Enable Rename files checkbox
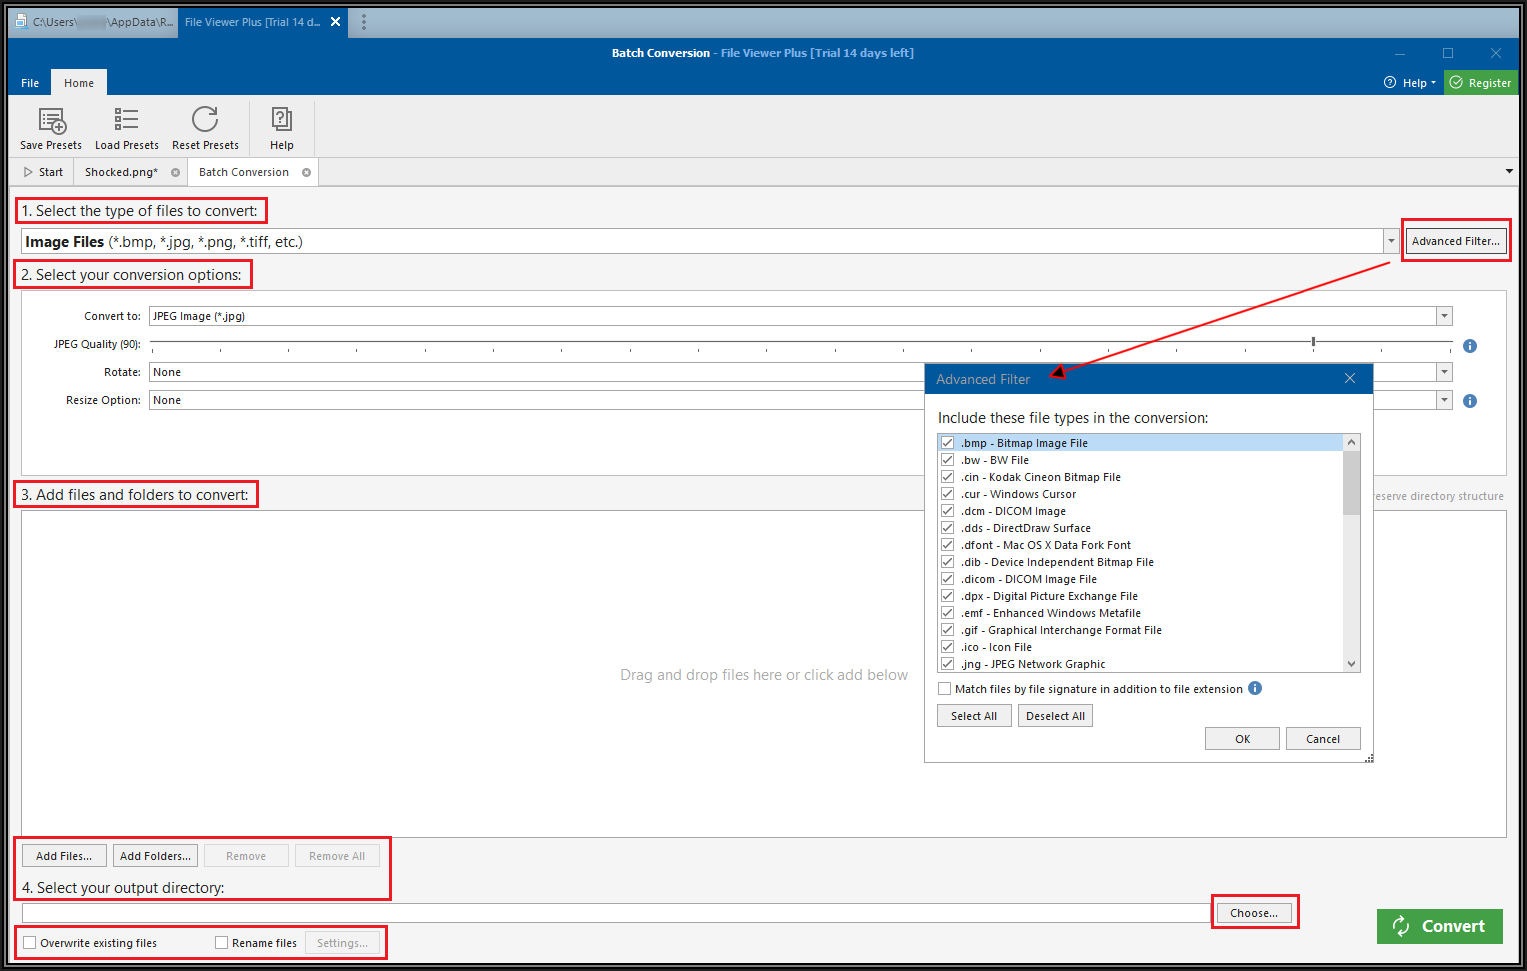 [222, 943]
